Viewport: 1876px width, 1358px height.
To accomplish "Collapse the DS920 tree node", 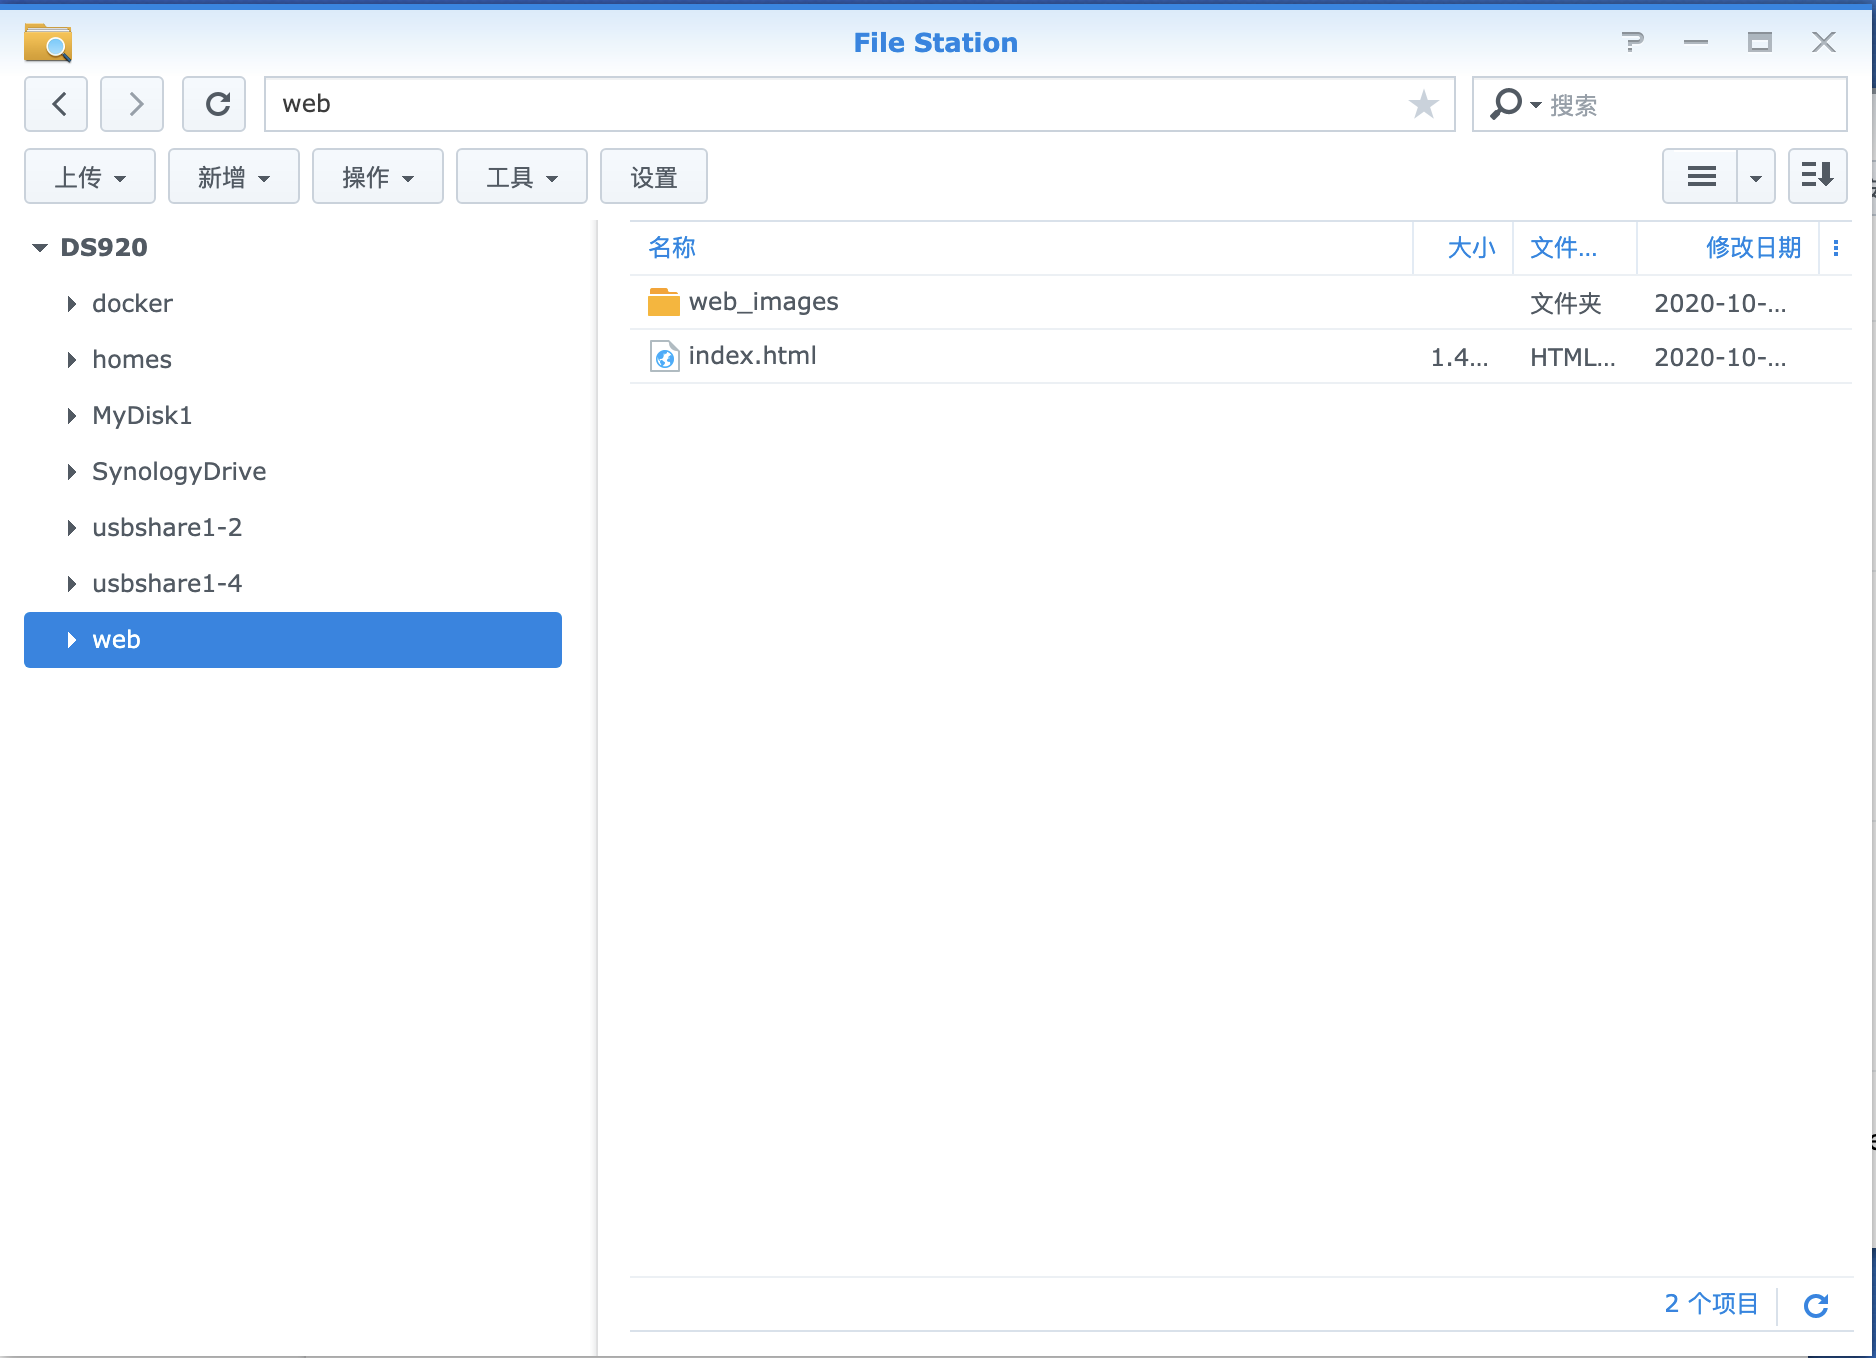I will pyautogui.click(x=40, y=248).
